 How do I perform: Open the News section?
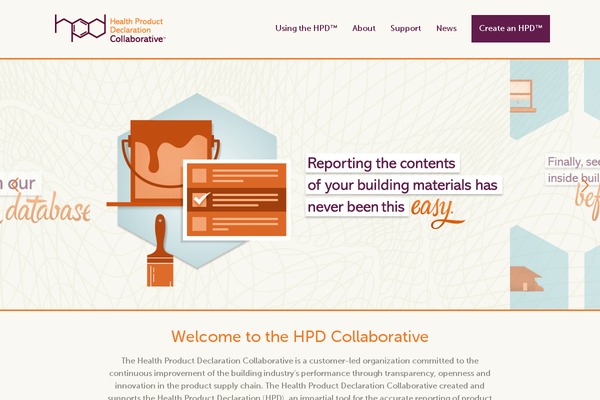446,28
